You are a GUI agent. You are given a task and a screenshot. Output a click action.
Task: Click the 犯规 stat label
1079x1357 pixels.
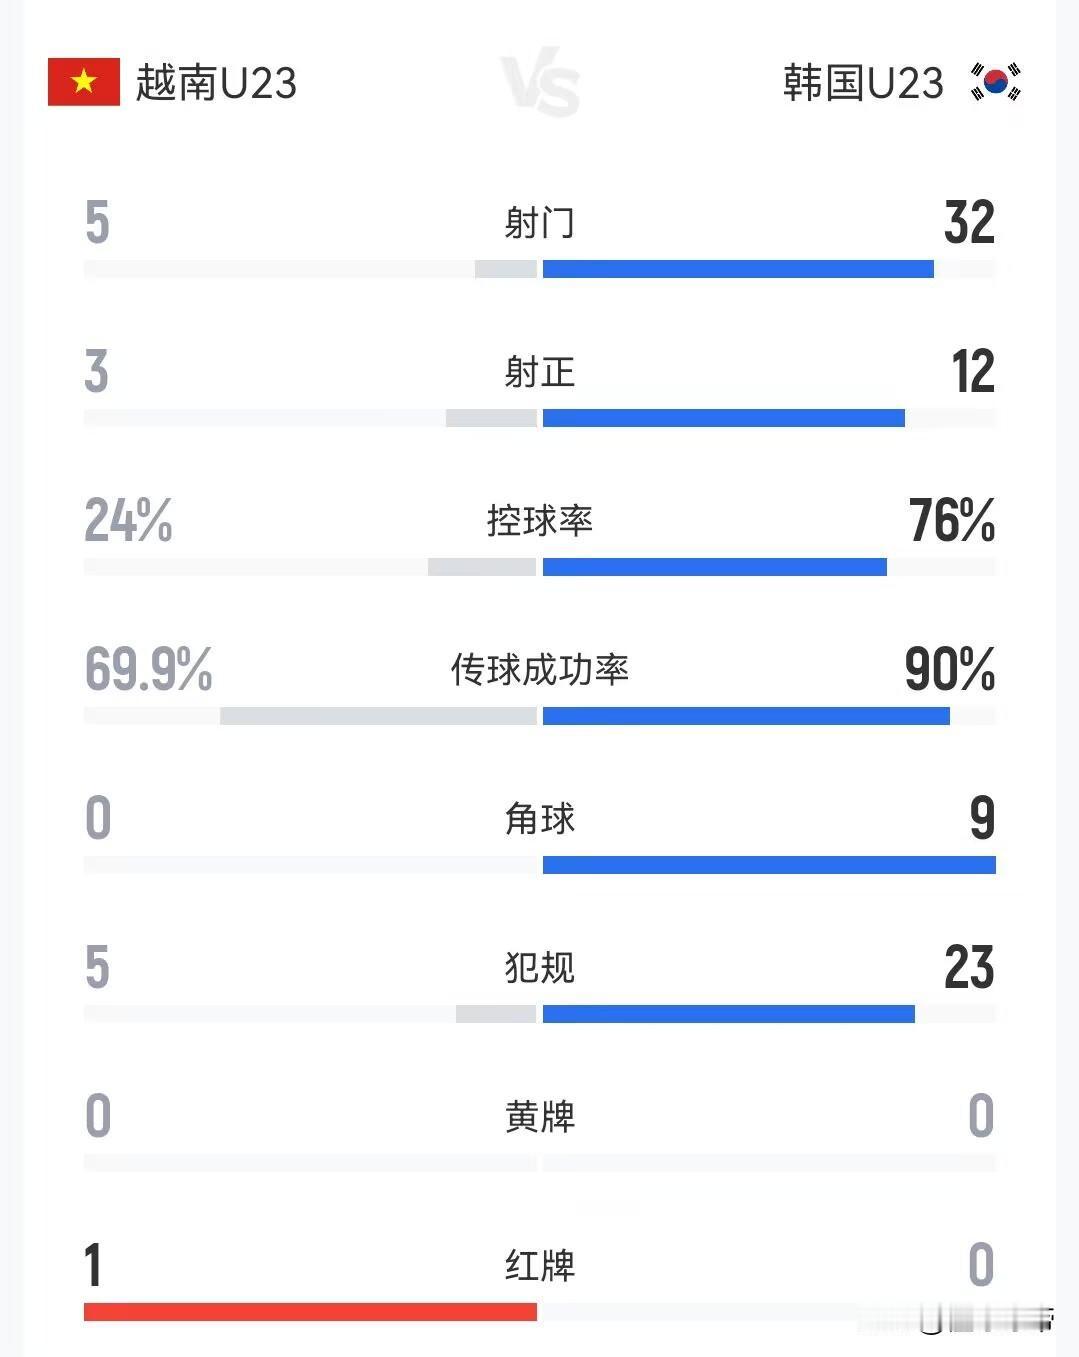tap(540, 967)
